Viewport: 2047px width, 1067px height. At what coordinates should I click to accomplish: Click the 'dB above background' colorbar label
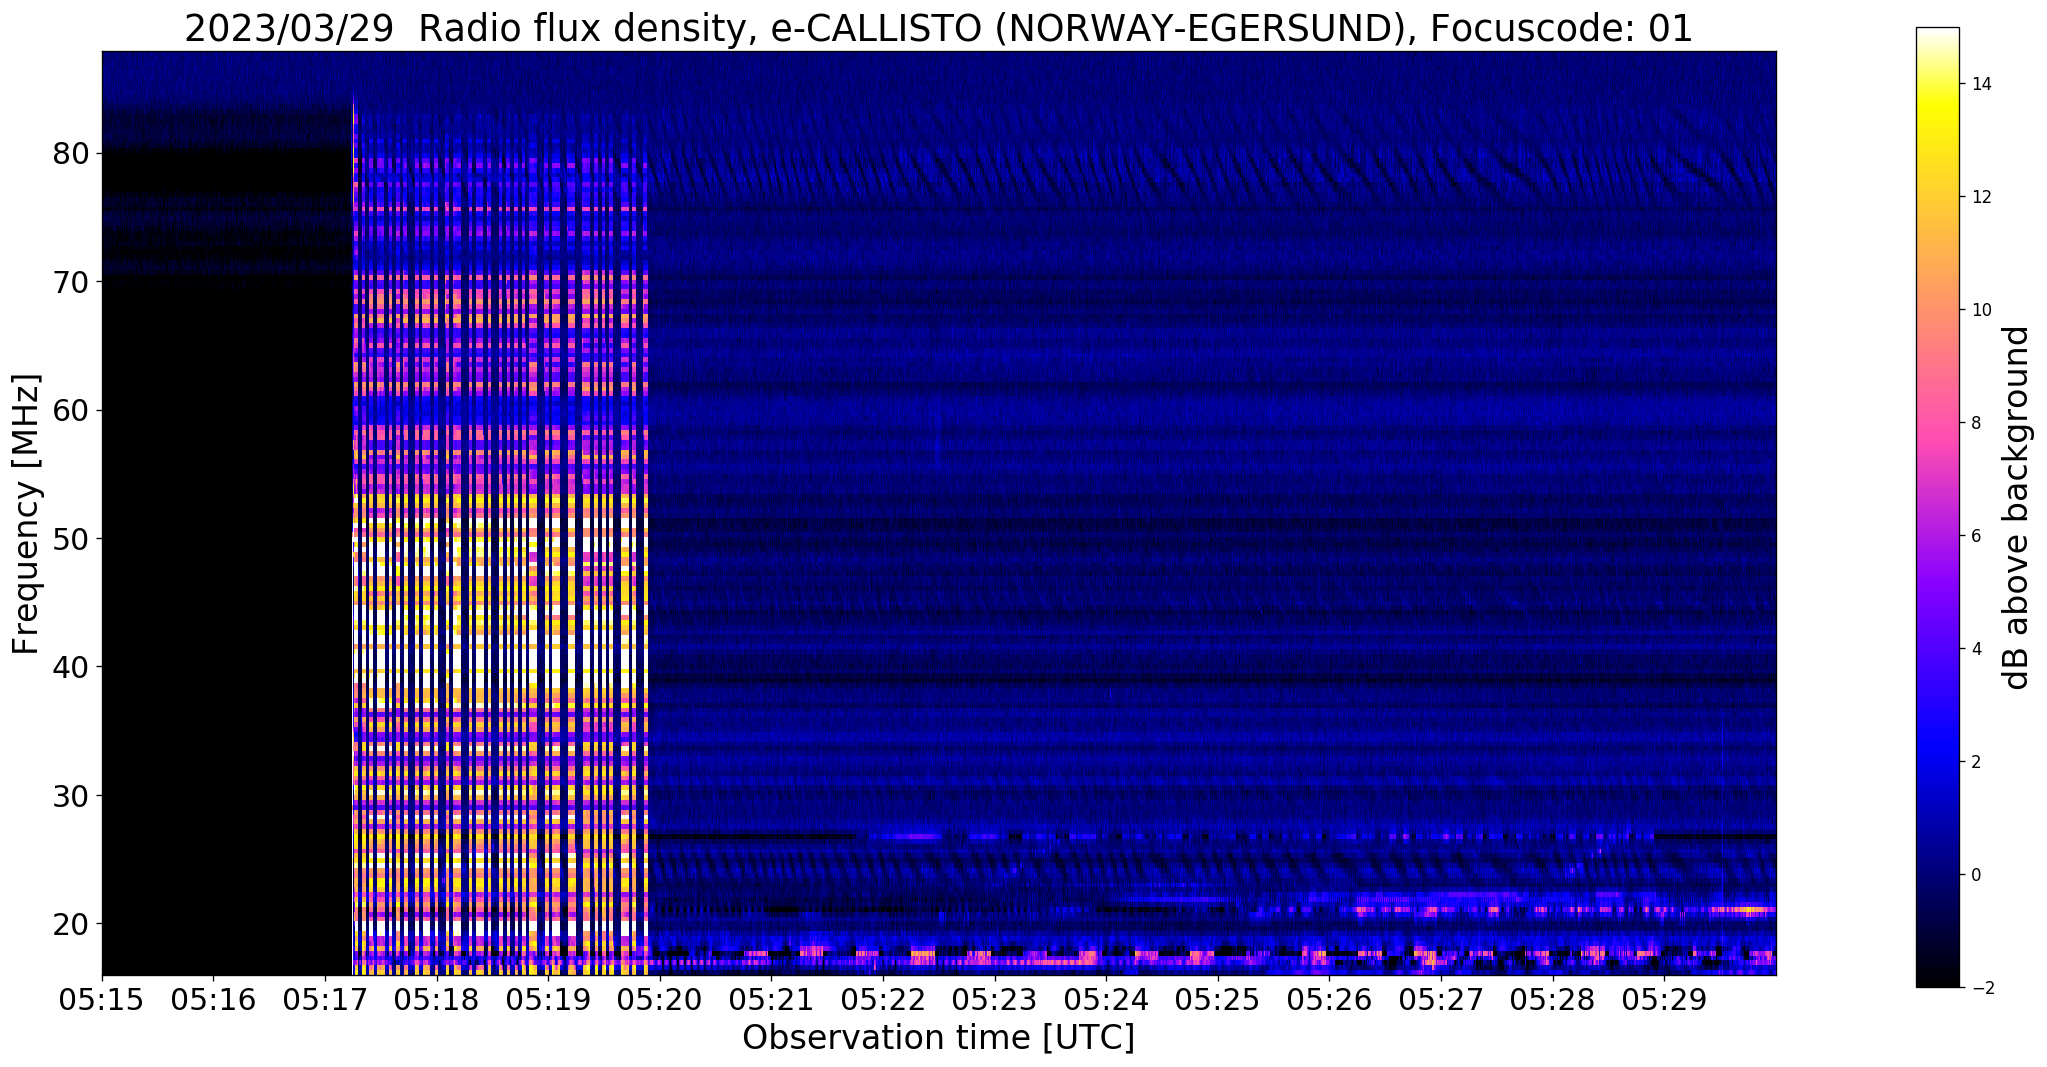[2017, 508]
